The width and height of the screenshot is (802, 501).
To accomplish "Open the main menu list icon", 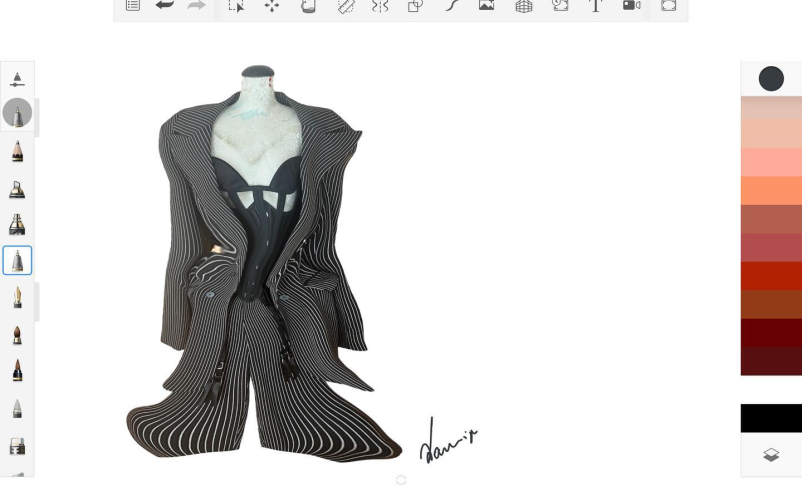I will tap(132, 6).
